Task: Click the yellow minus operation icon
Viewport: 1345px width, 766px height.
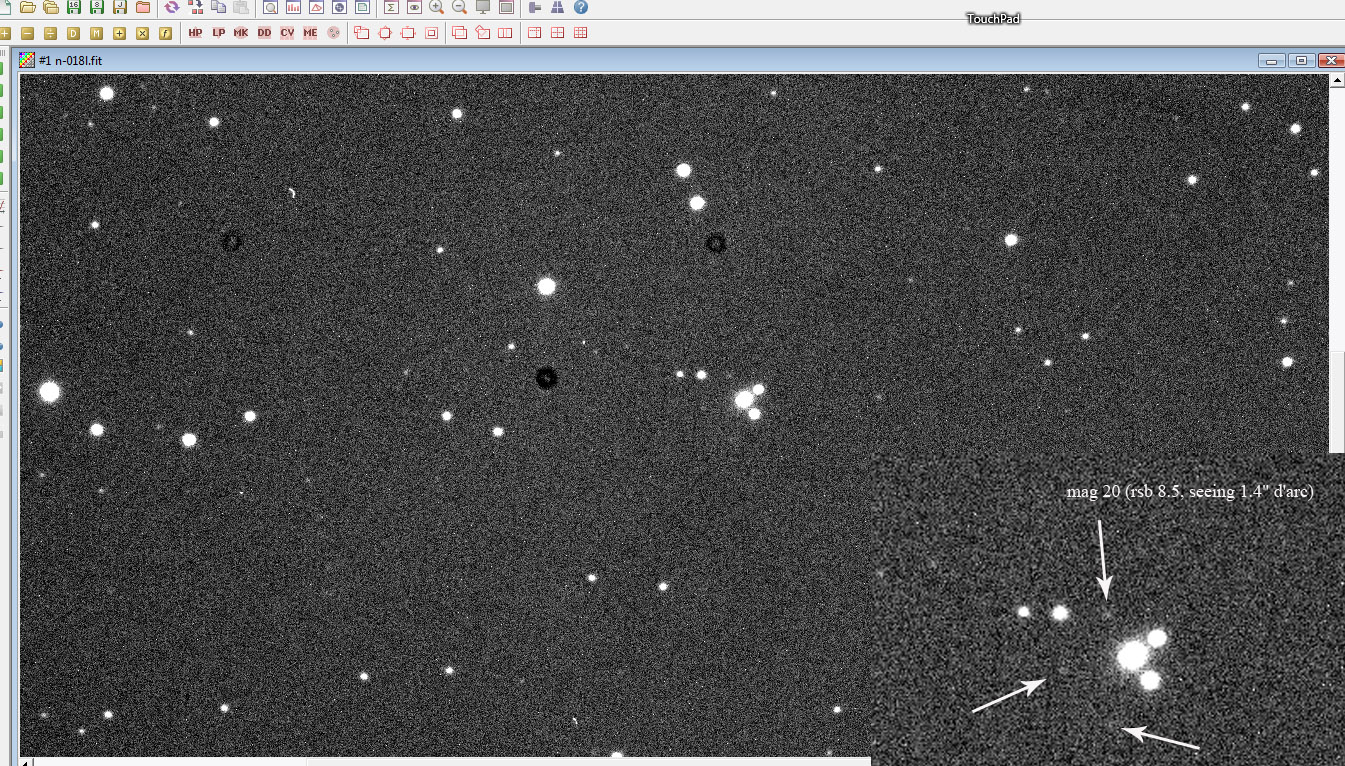Action: tap(28, 33)
